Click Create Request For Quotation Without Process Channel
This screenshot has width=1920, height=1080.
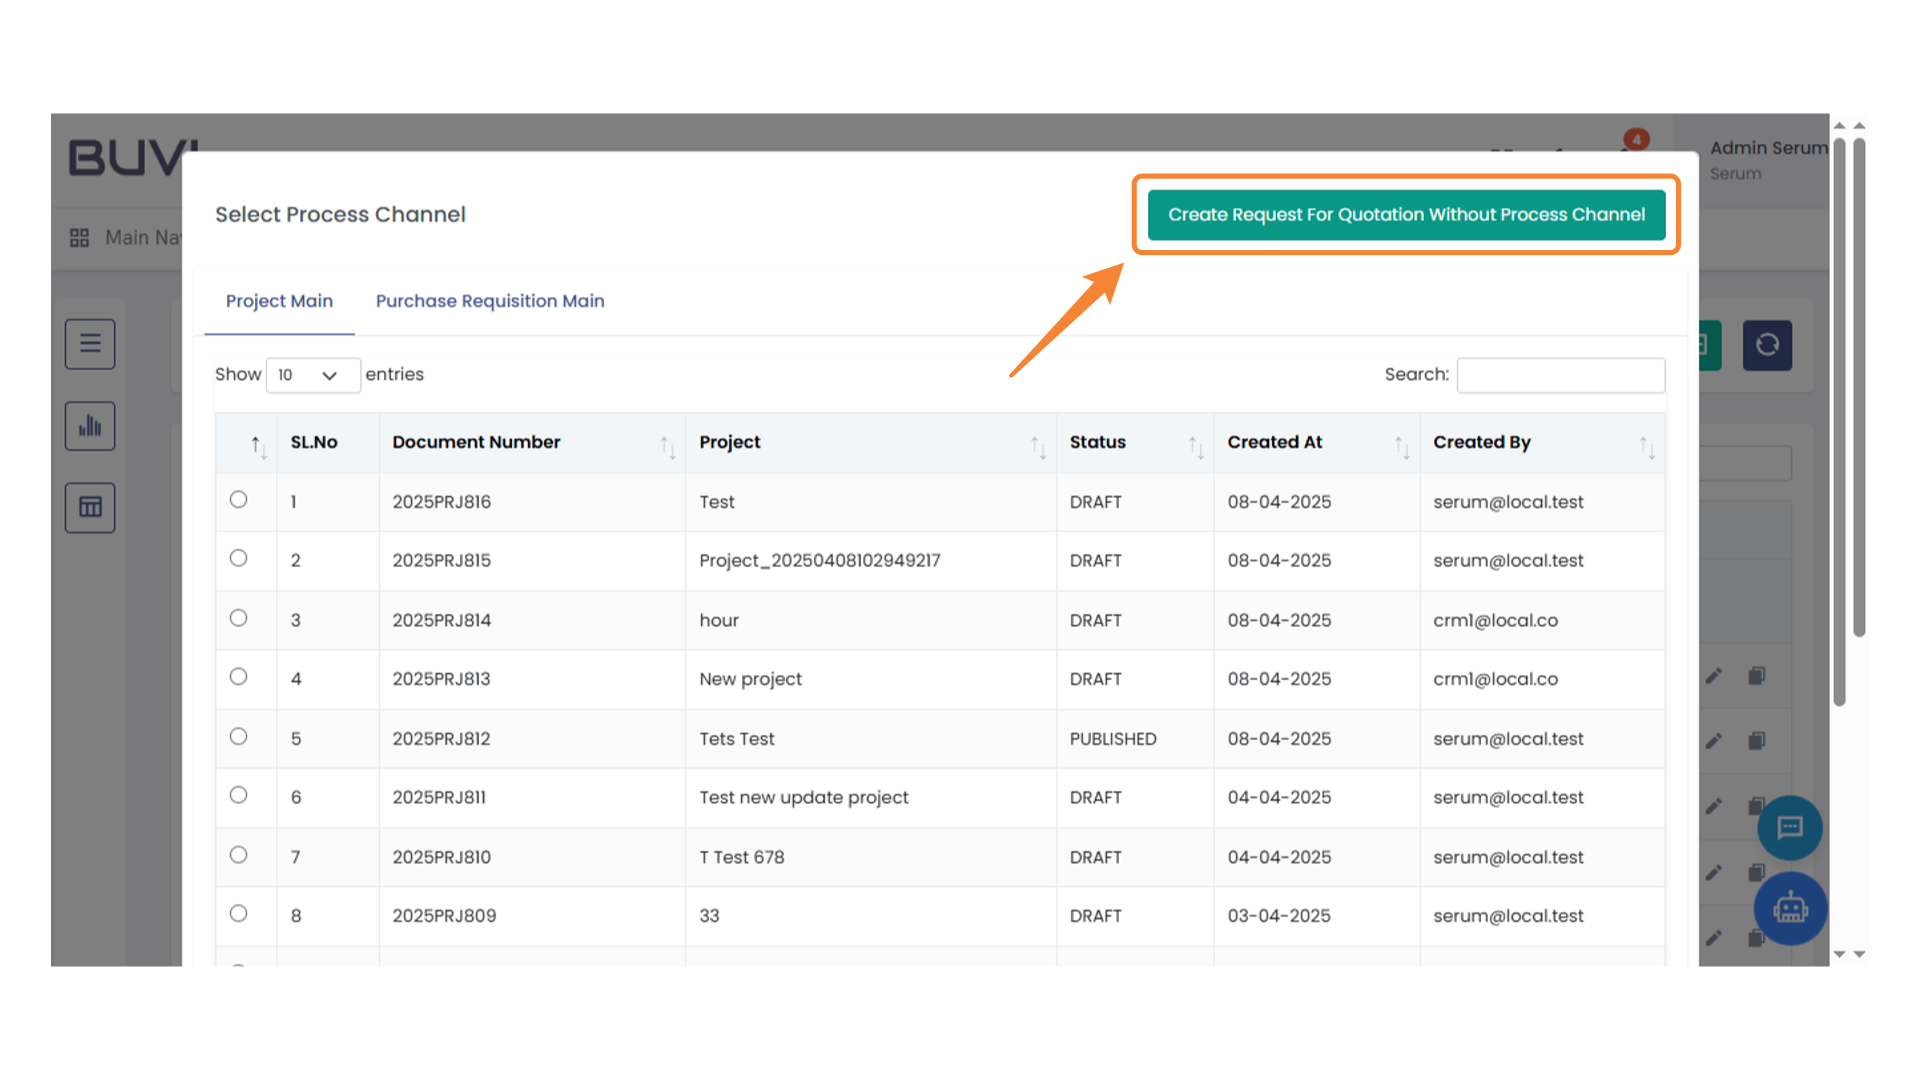coord(1406,214)
